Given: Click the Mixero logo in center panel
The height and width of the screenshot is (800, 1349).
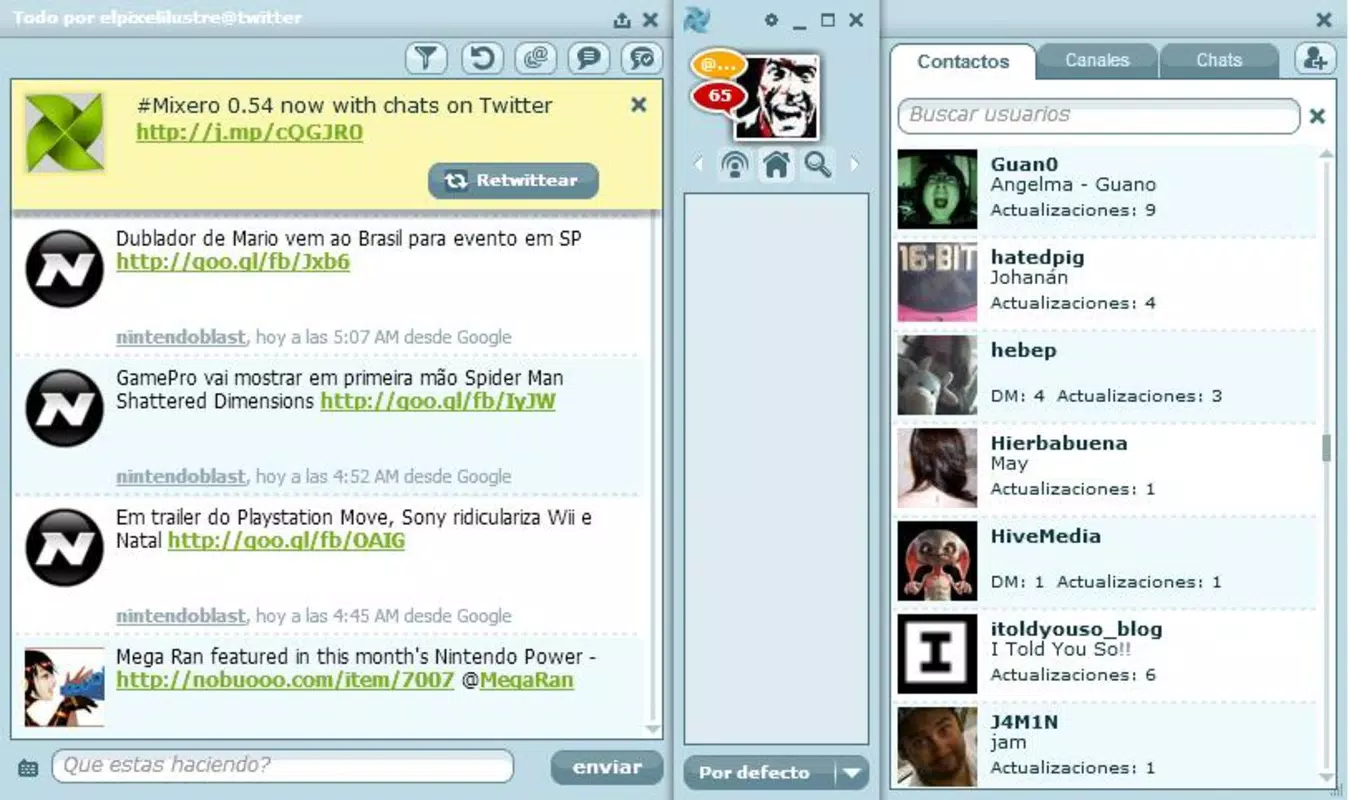Looking at the screenshot, I should pyautogui.click(x=697, y=19).
